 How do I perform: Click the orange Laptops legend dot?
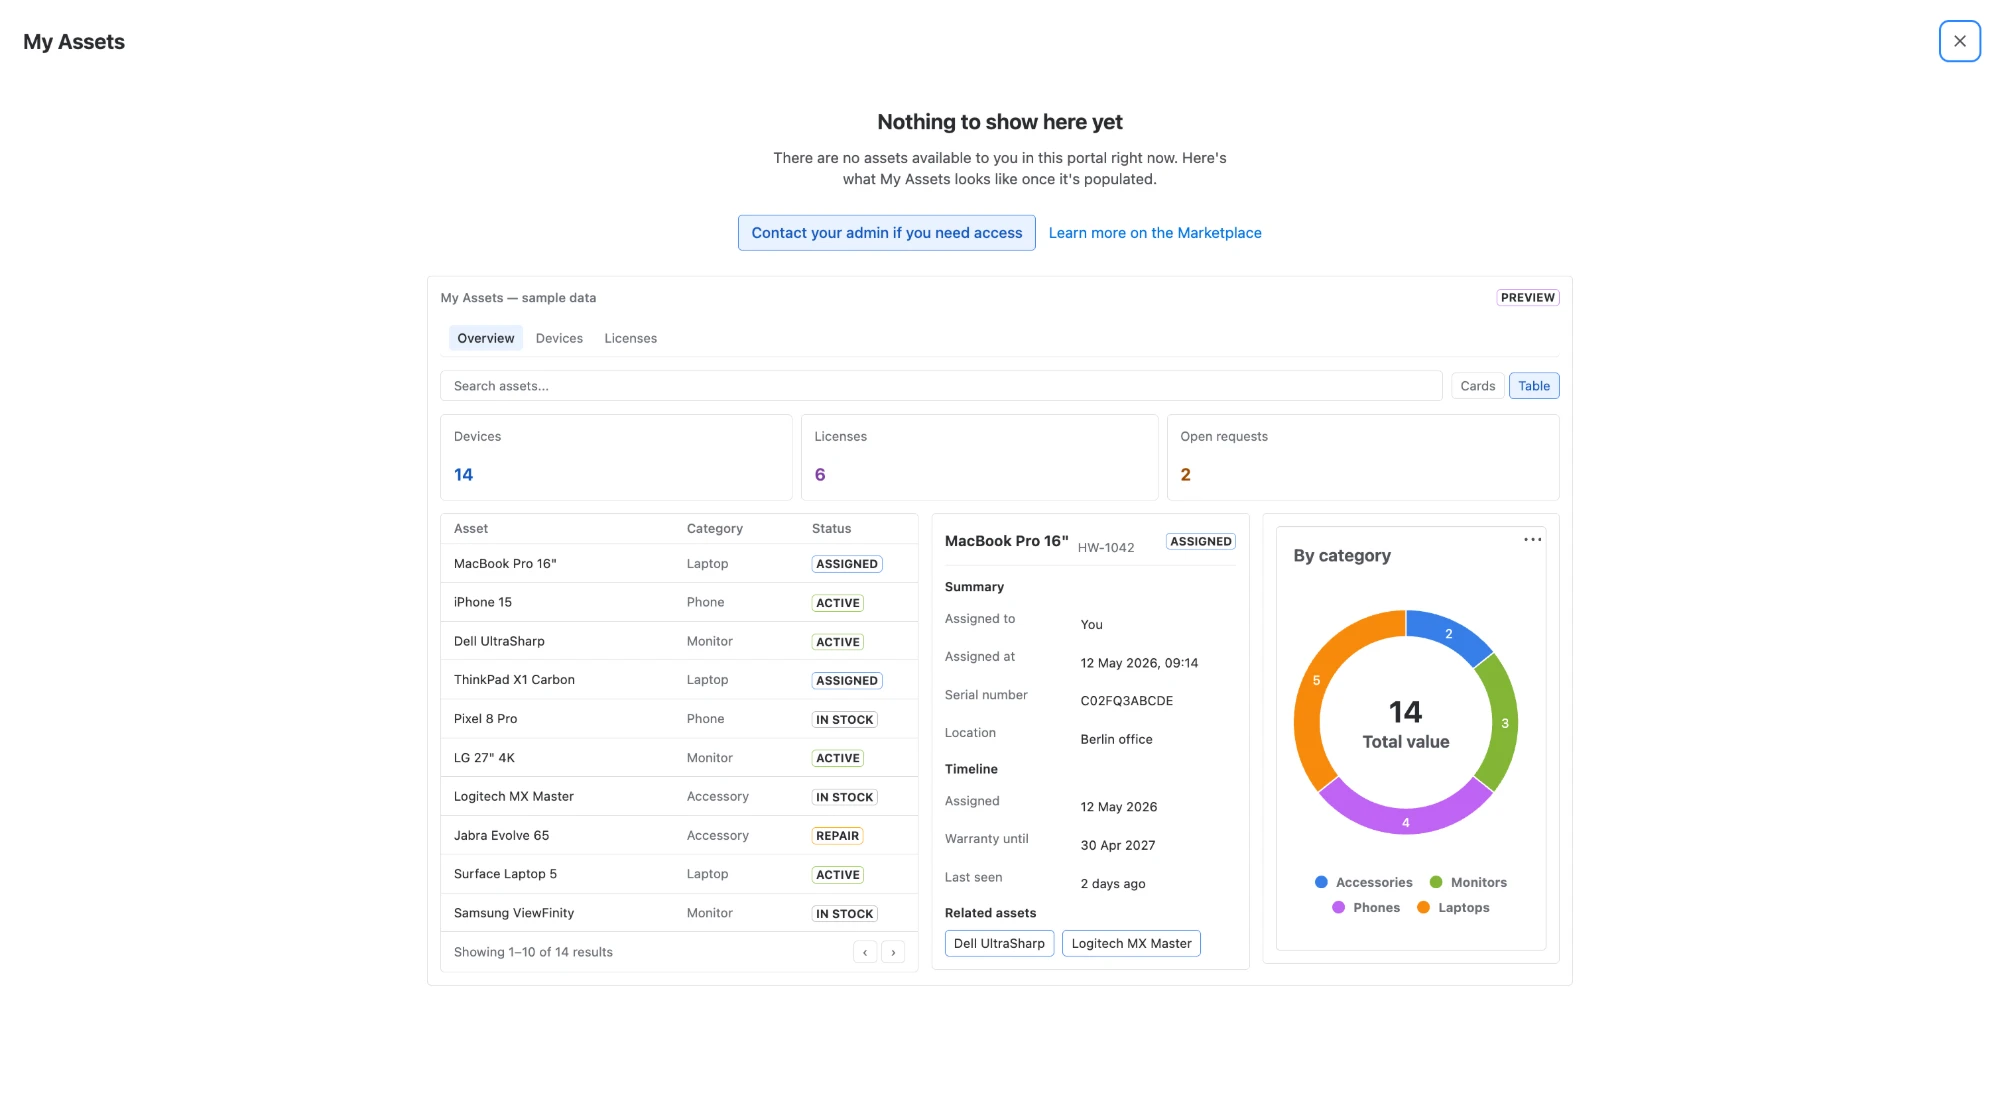(1423, 907)
